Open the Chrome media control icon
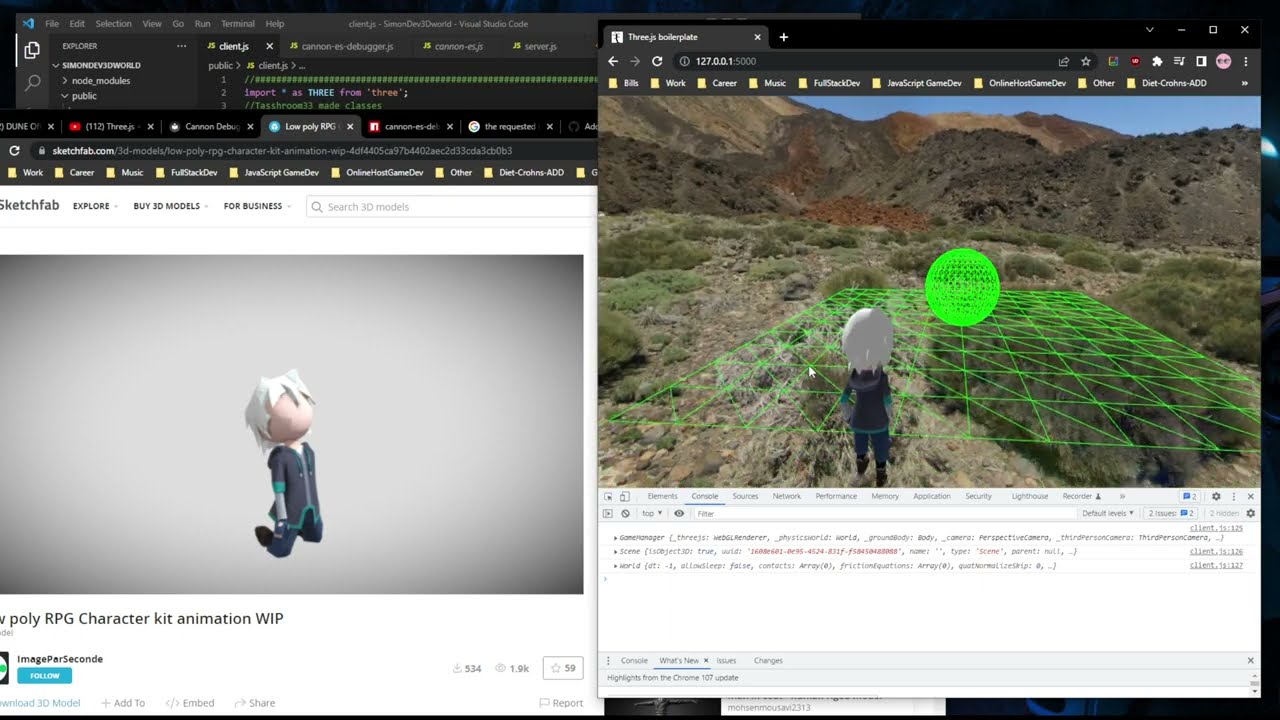 (1179, 61)
